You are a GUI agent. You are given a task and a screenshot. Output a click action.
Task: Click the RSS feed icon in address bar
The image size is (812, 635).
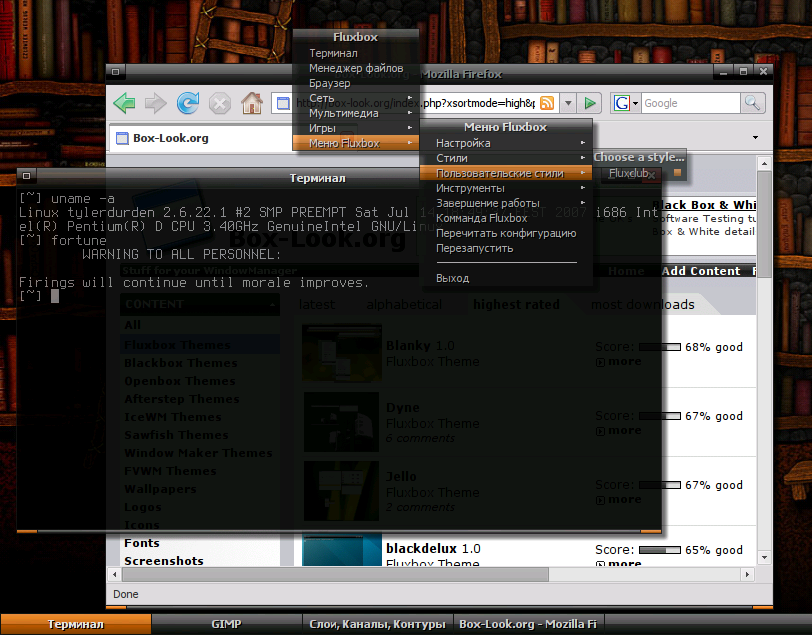tap(547, 103)
